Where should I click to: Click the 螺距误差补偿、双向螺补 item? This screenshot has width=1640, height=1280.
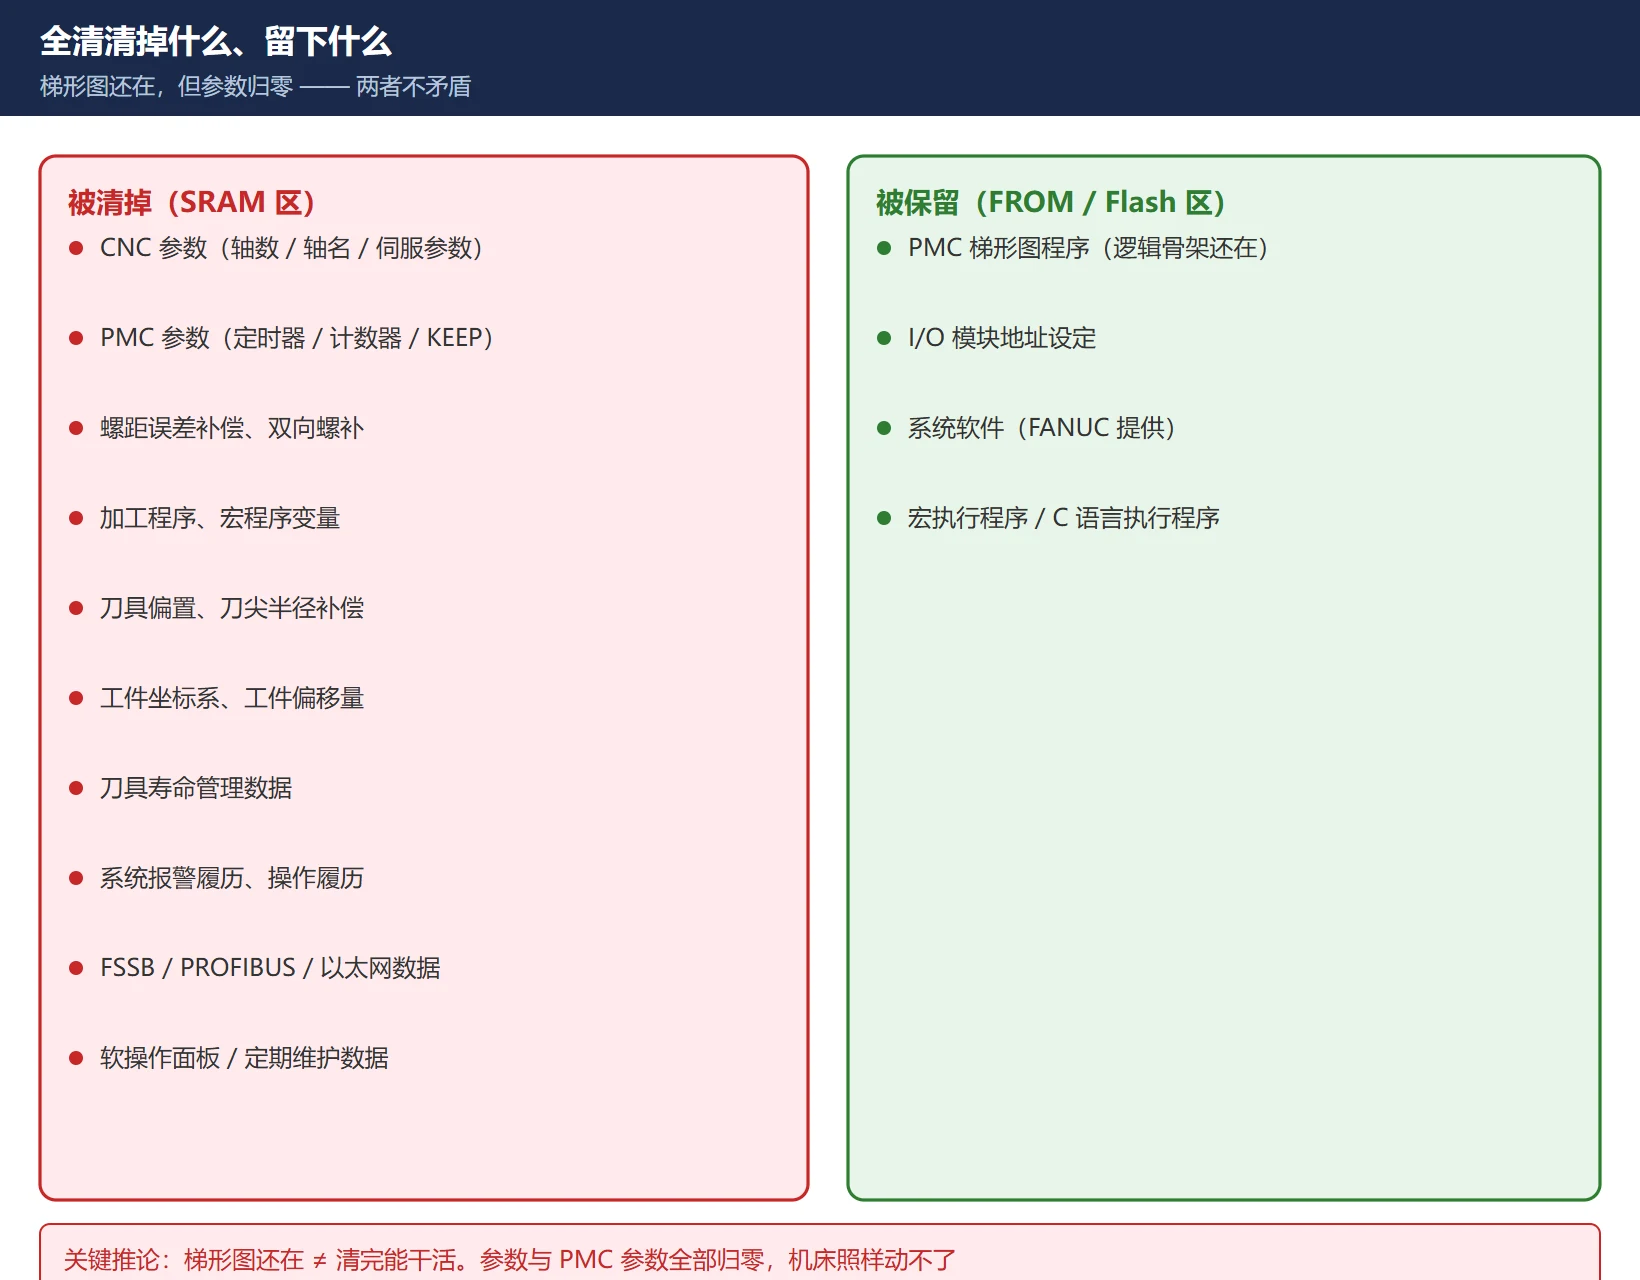click(232, 428)
